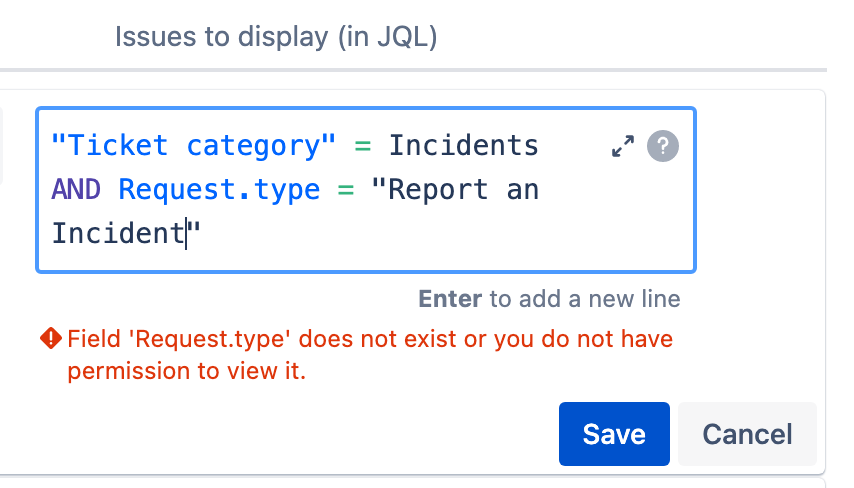The height and width of the screenshot is (488, 854).
Task: Click the "Report an" text in query
Action: pyautogui.click(x=455, y=190)
